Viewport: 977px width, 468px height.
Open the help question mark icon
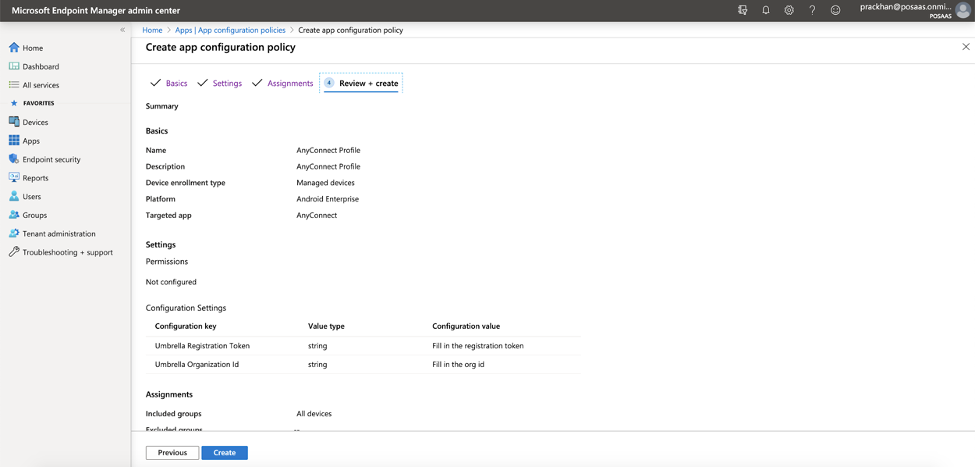[812, 10]
